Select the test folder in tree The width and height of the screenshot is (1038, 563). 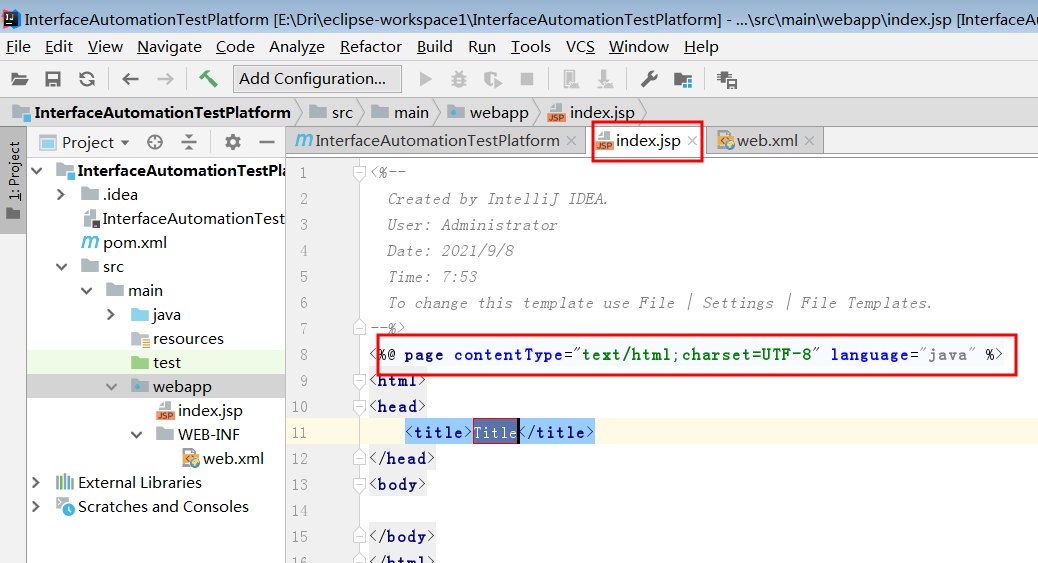coord(156,363)
